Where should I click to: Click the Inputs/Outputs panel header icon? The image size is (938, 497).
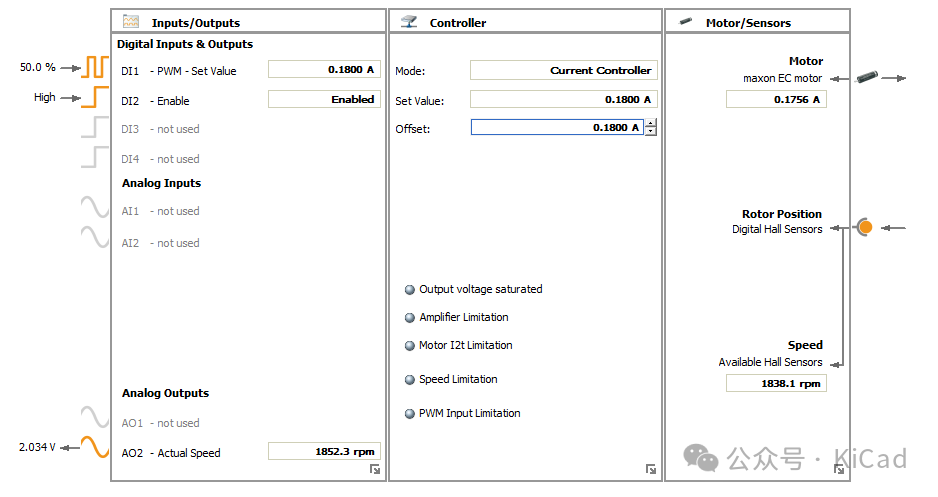(131, 21)
